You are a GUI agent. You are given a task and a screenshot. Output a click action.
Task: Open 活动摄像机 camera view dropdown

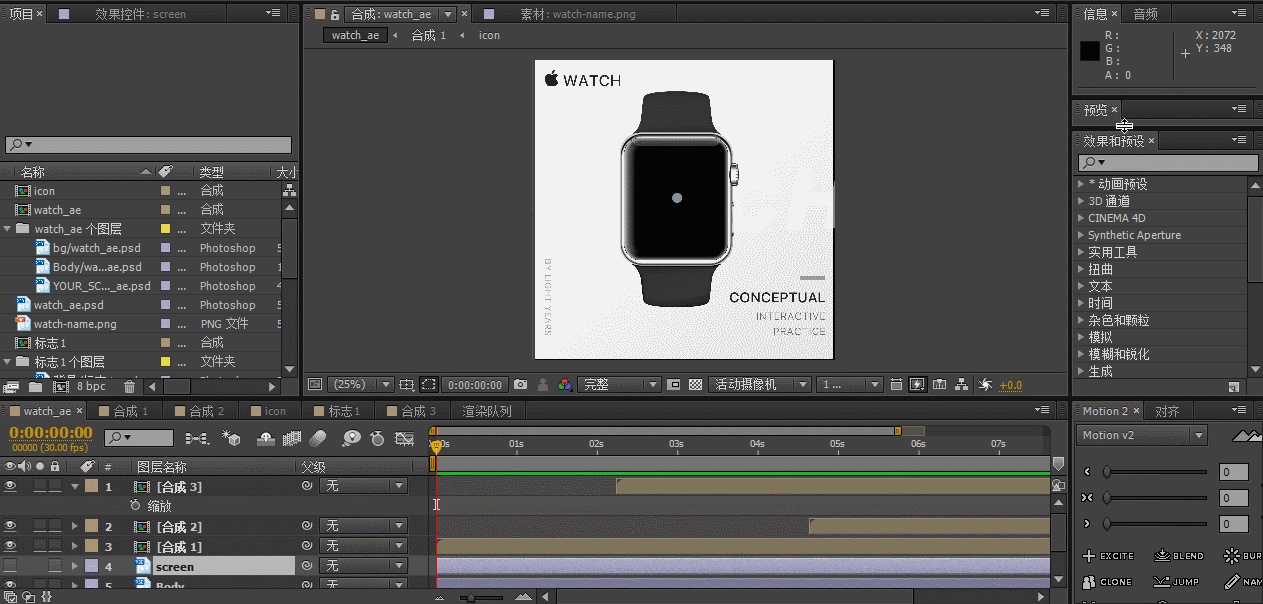click(x=759, y=384)
